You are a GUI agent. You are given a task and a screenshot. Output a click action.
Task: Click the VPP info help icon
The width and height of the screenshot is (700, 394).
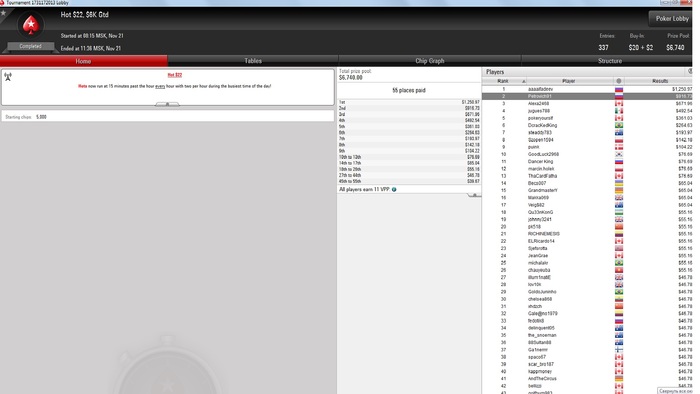[x=394, y=190]
